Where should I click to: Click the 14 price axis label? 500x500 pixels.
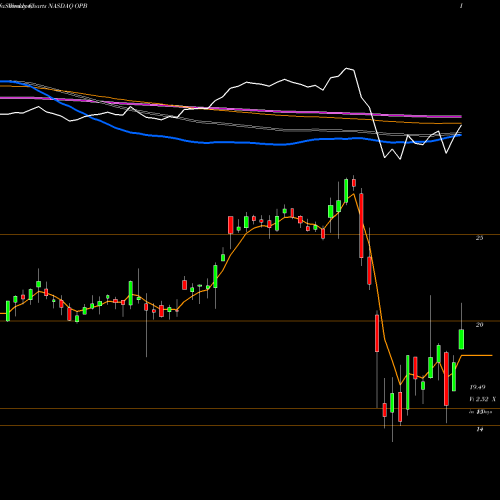click(479, 429)
